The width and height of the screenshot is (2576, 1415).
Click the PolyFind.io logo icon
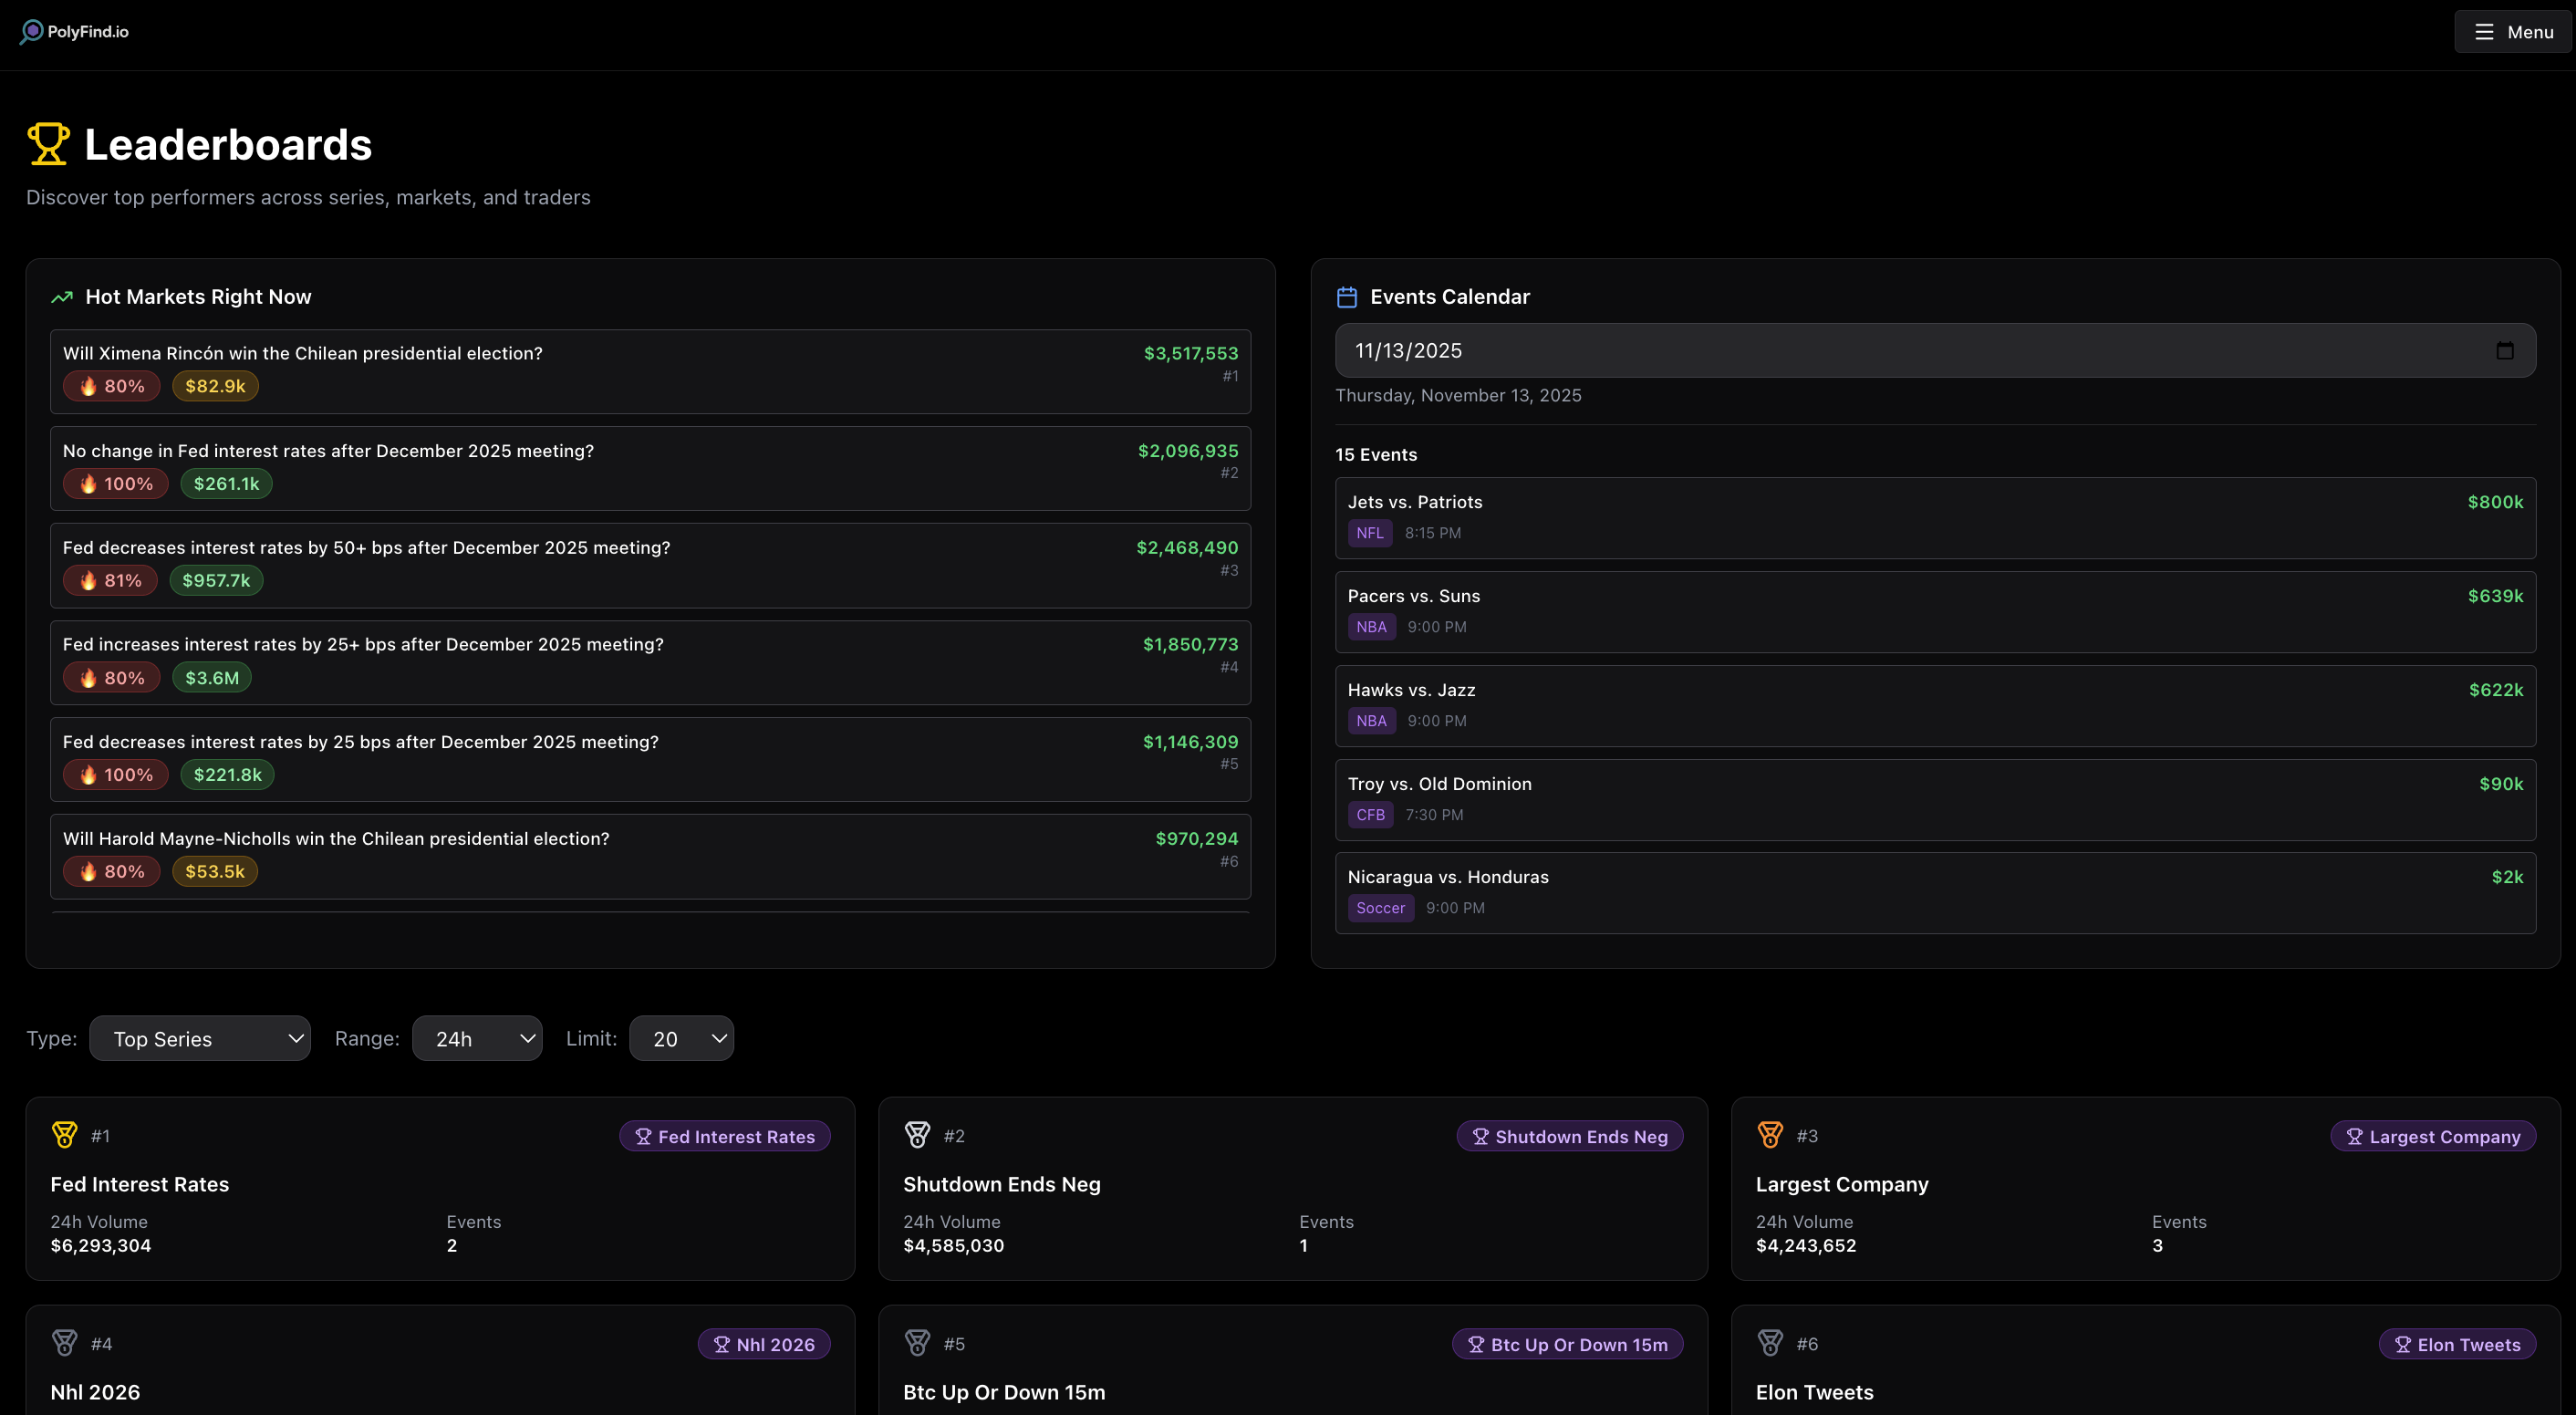click(x=30, y=31)
